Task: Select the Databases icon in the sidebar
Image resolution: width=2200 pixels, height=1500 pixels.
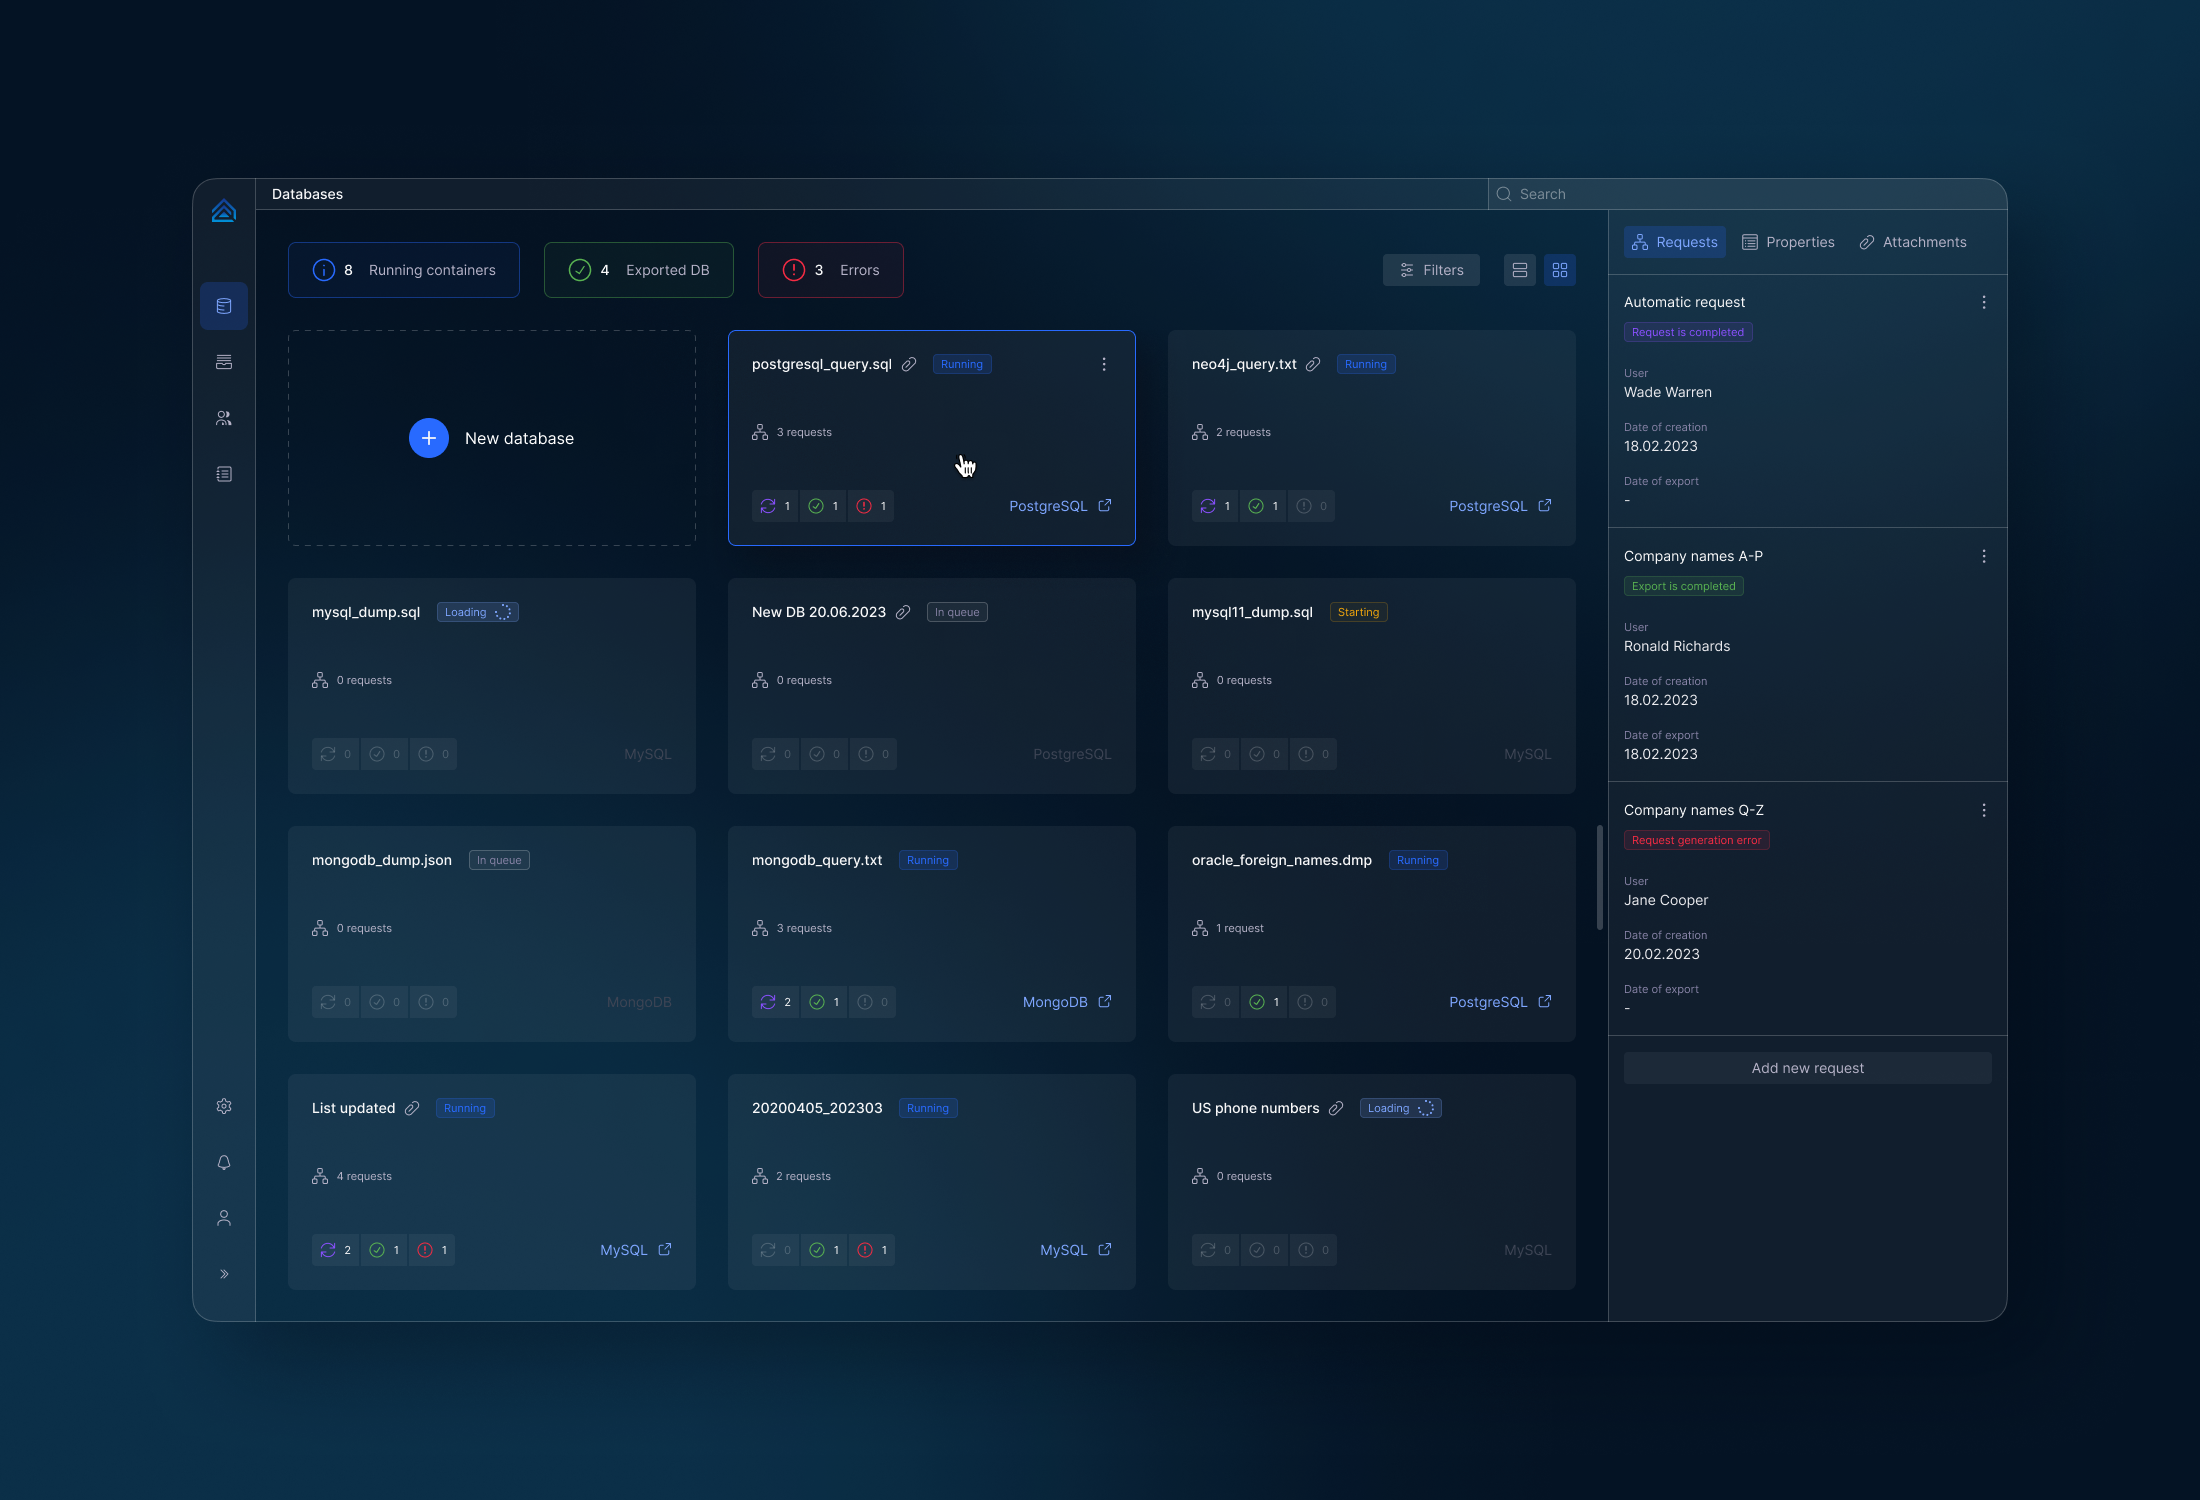Action: [x=224, y=306]
